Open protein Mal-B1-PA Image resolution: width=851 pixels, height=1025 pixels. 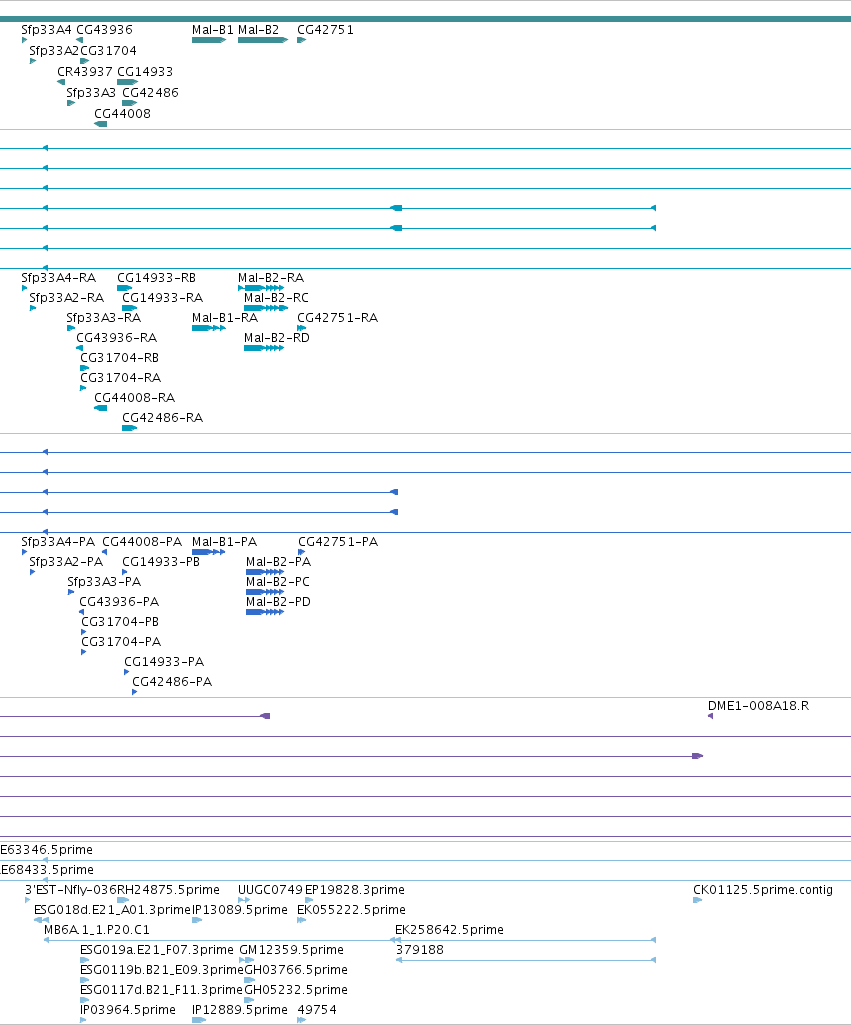209,552
